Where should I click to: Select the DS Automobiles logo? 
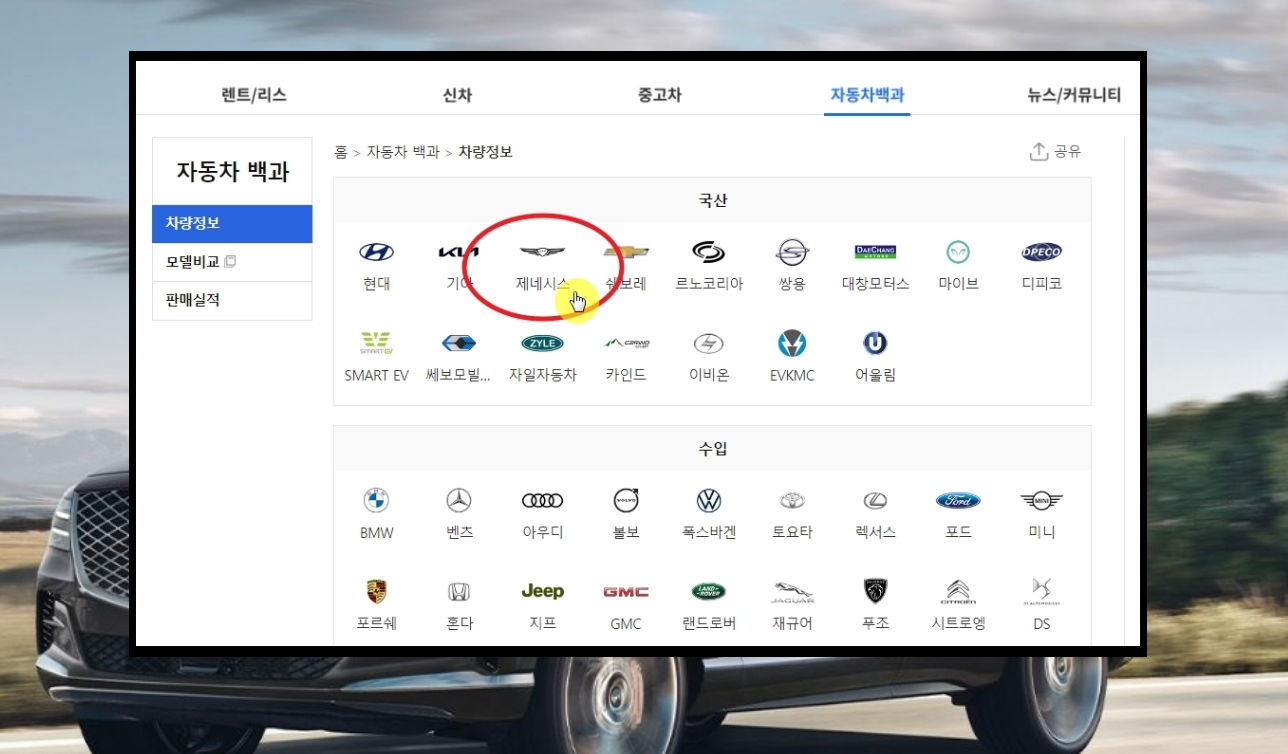1041,591
